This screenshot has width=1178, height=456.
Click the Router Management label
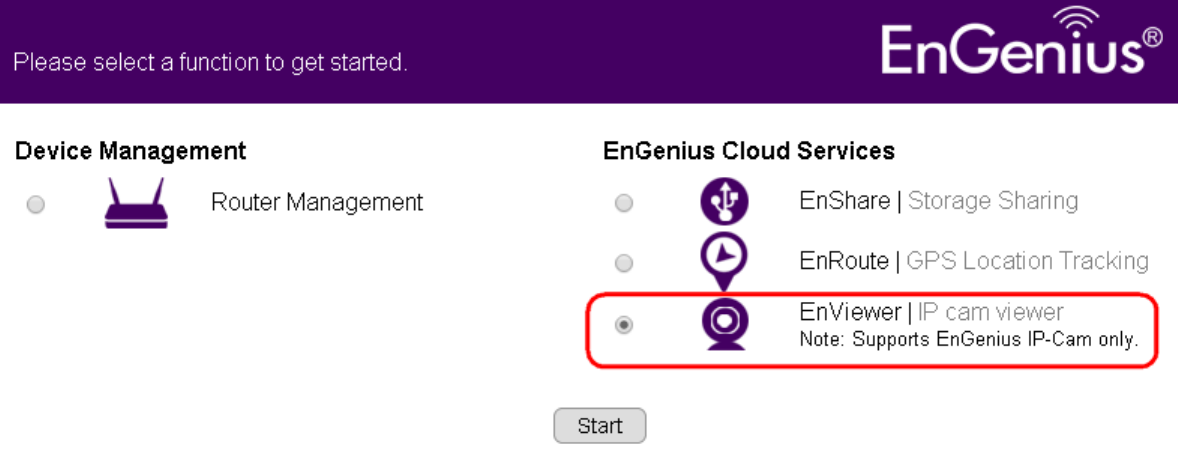pos(317,203)
